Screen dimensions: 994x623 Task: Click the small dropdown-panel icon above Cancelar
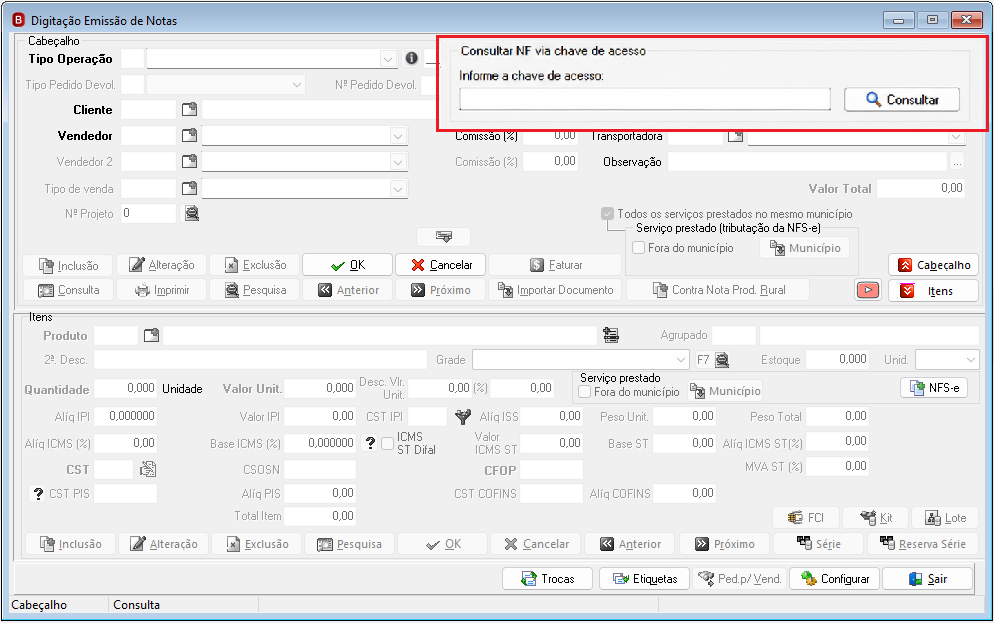pyautogui.click(x=444, y=236)
